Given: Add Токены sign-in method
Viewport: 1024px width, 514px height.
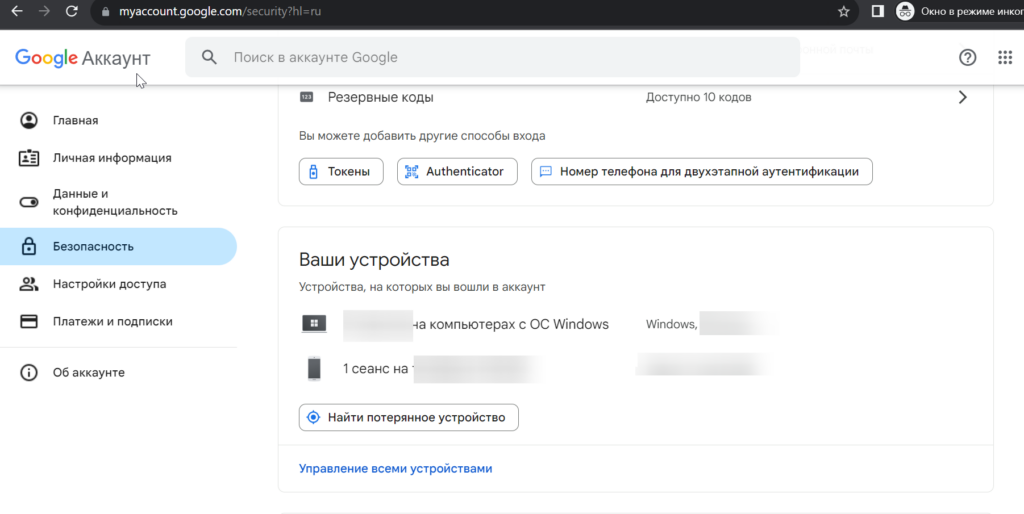Looking at the screenshot, I should (341, 172).
